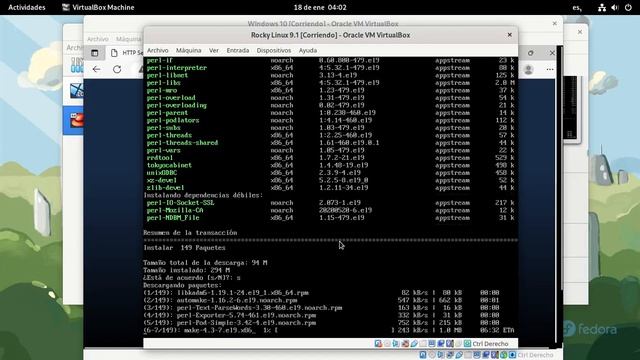Open Archivo menu in Windows 10 VM window
This screenshot has height=360, width=640.
point(98,39)
